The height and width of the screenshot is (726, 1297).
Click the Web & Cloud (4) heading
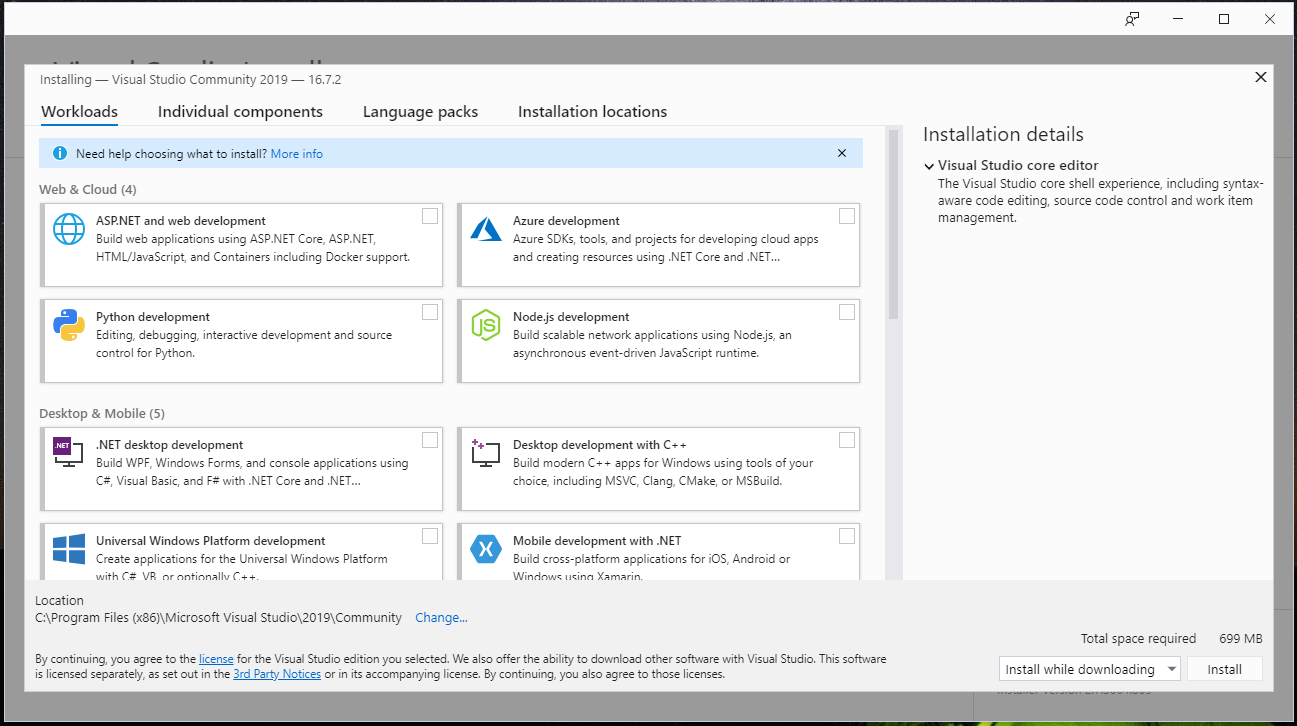tap(88, 189)
